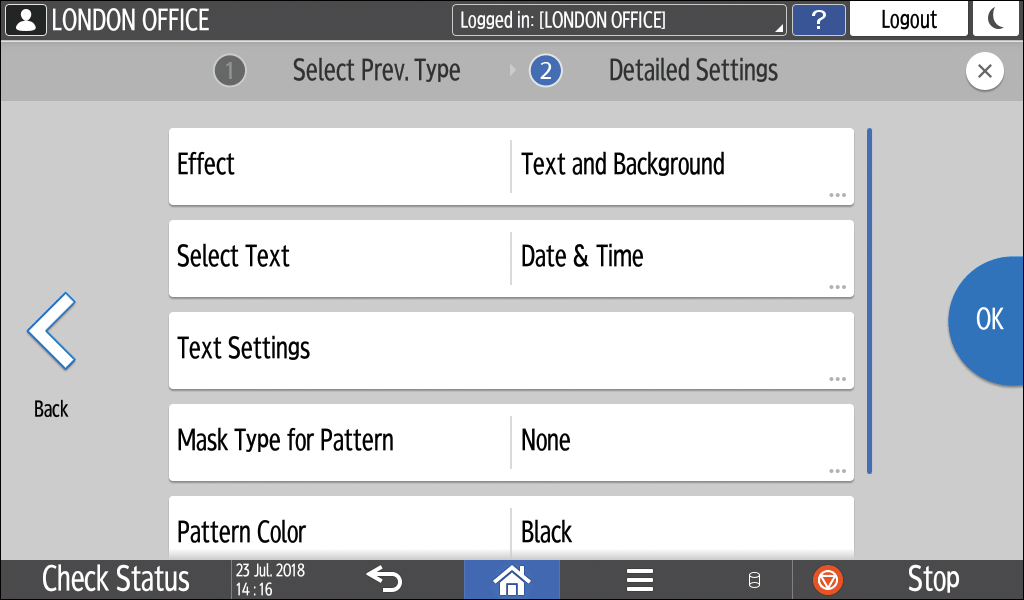Screen dimensions: 1024x600
Task: Go back using the left chevron arrow
Action: click(x=51, y=332)
